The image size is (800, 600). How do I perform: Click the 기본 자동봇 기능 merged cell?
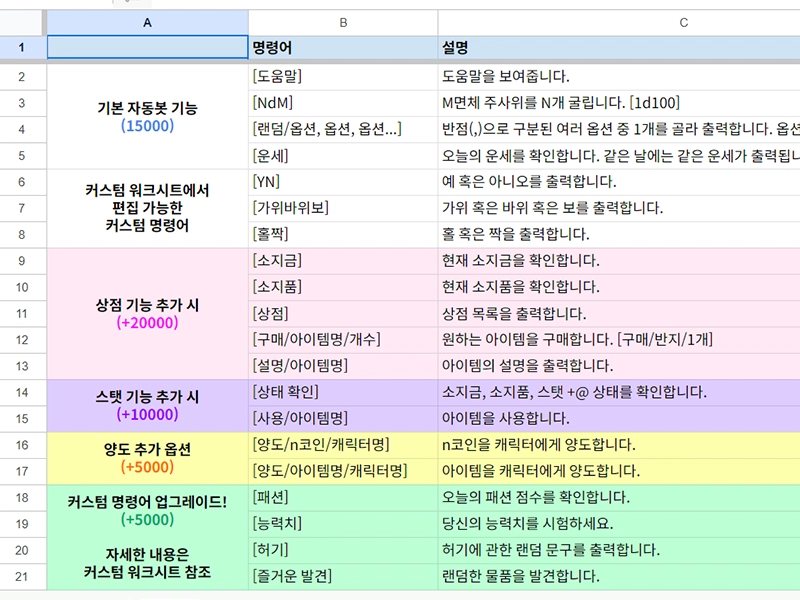click(148, 116)
